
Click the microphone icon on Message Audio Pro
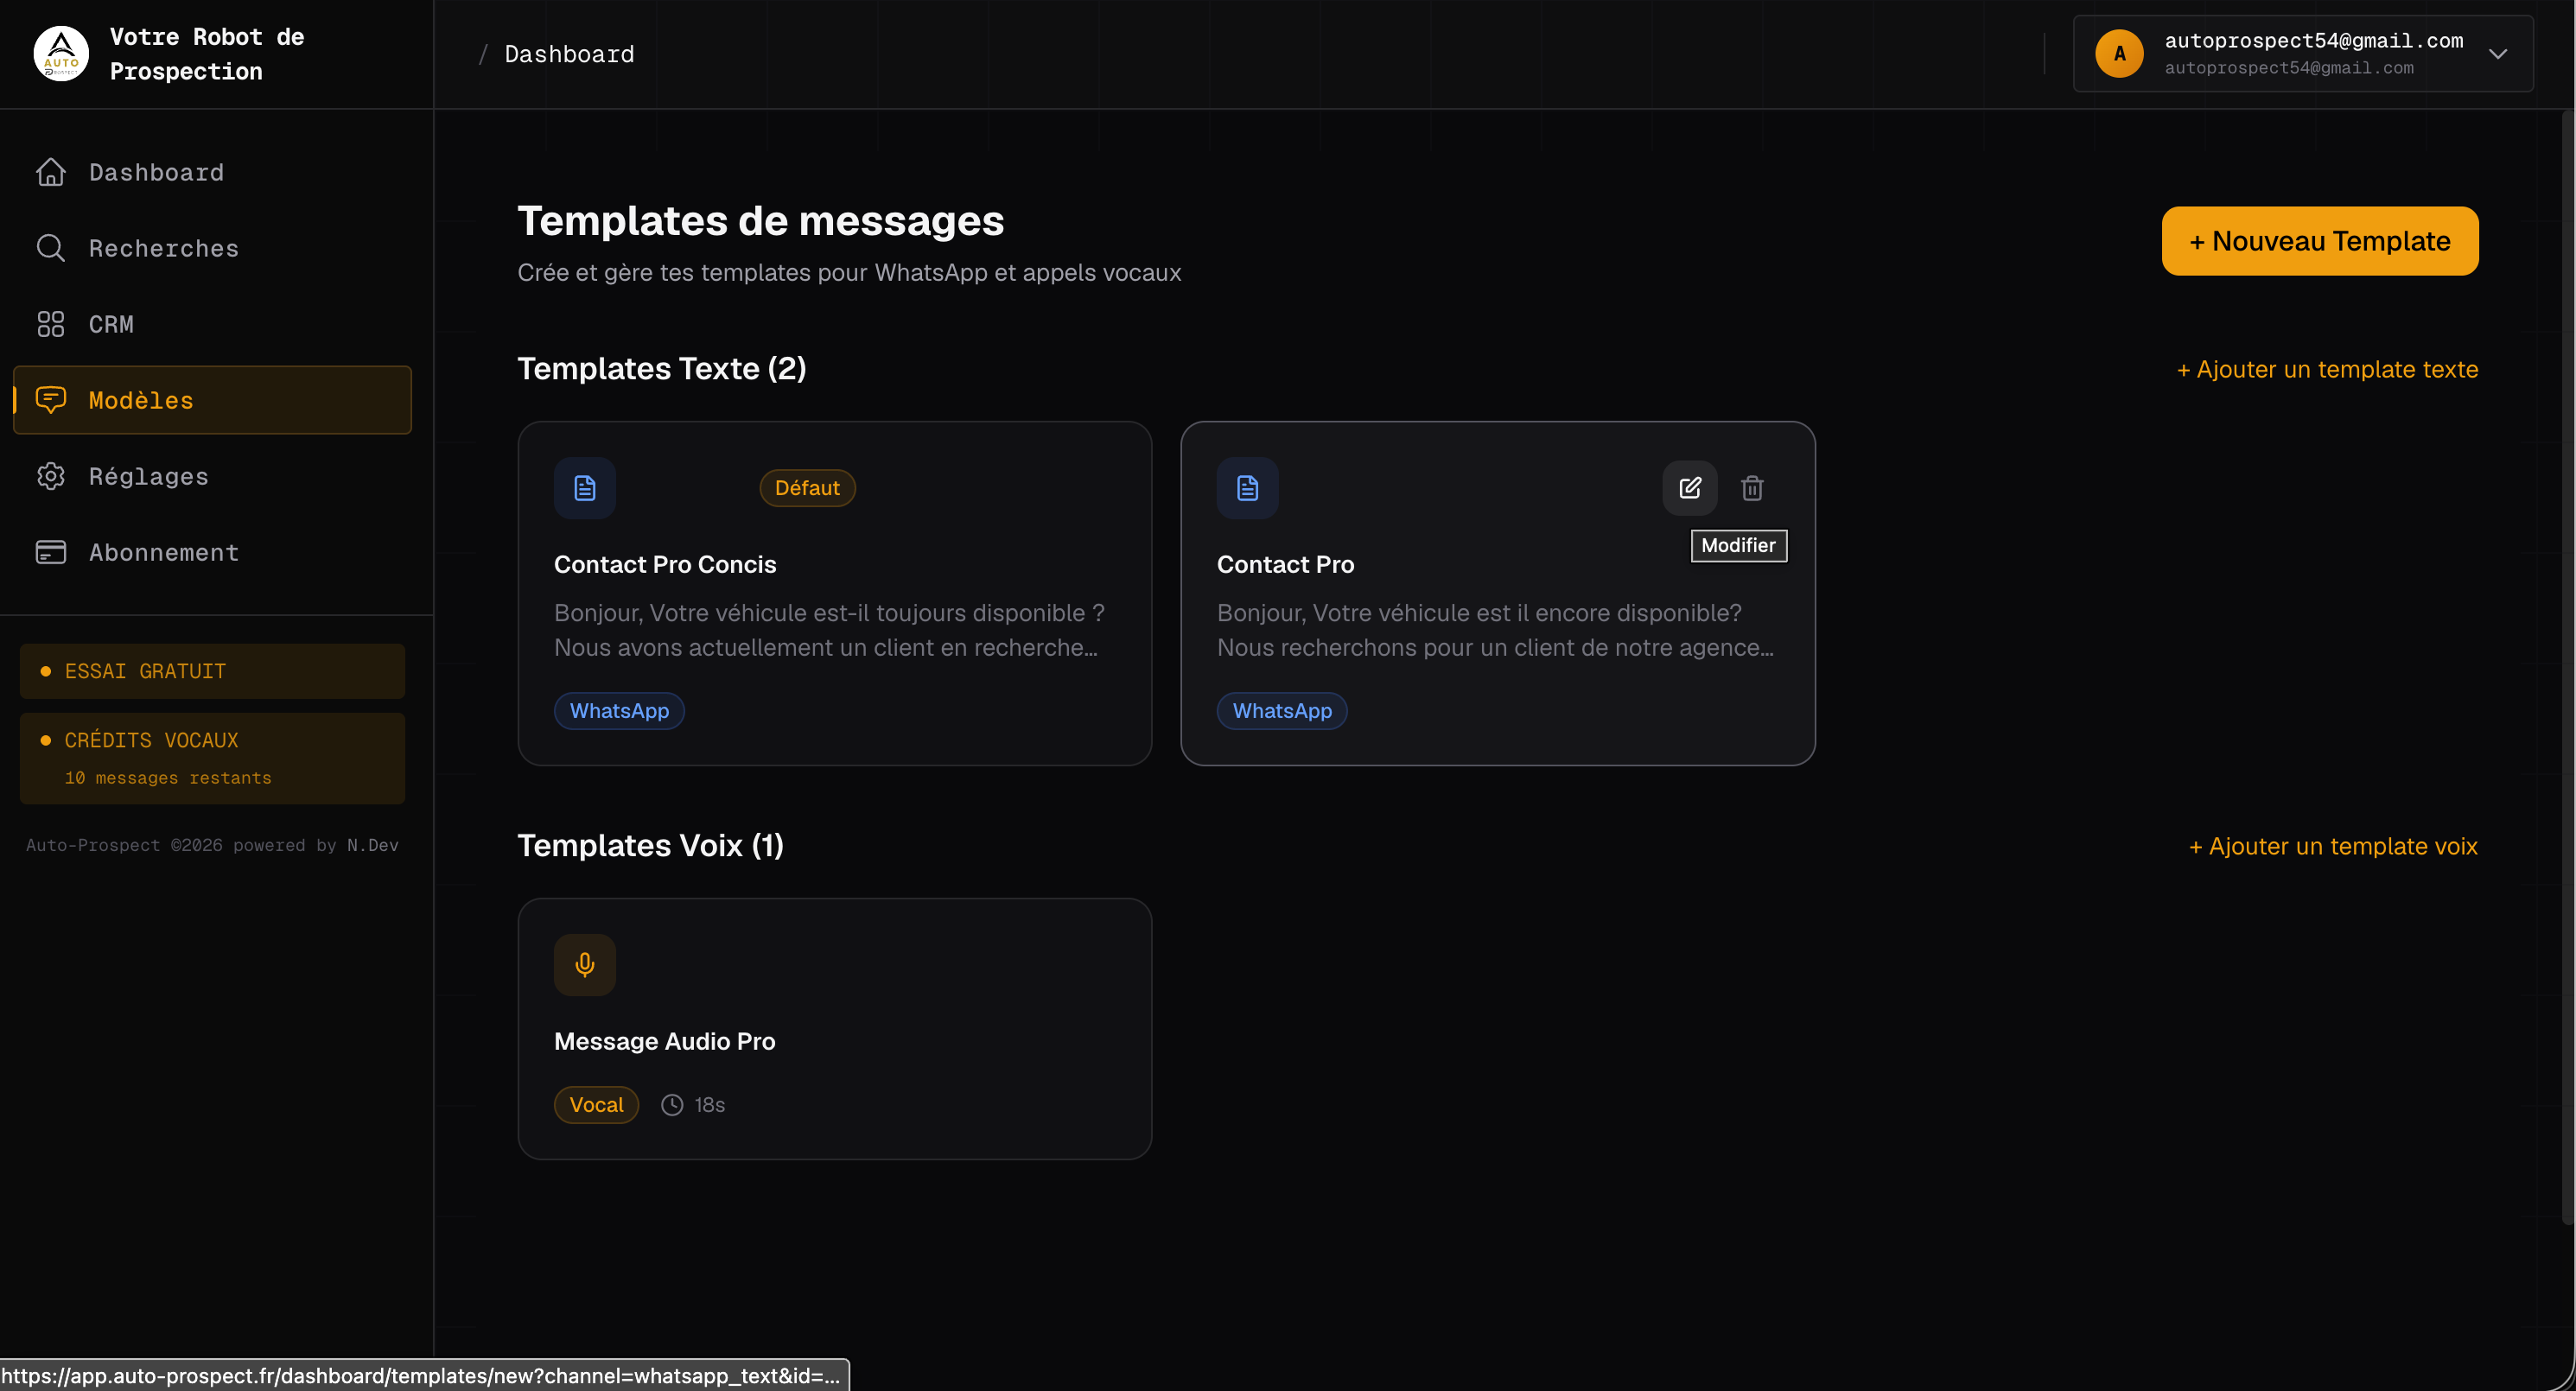(x=585, y=965)
